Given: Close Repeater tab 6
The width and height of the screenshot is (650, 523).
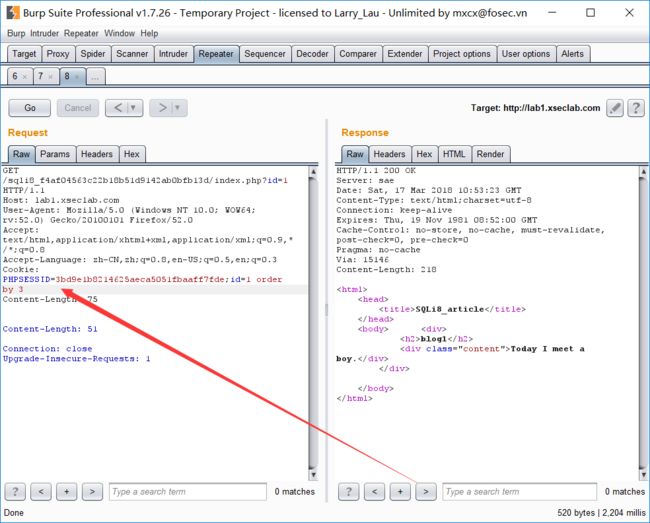Looking at the screenshot, I should coord(24,77).
